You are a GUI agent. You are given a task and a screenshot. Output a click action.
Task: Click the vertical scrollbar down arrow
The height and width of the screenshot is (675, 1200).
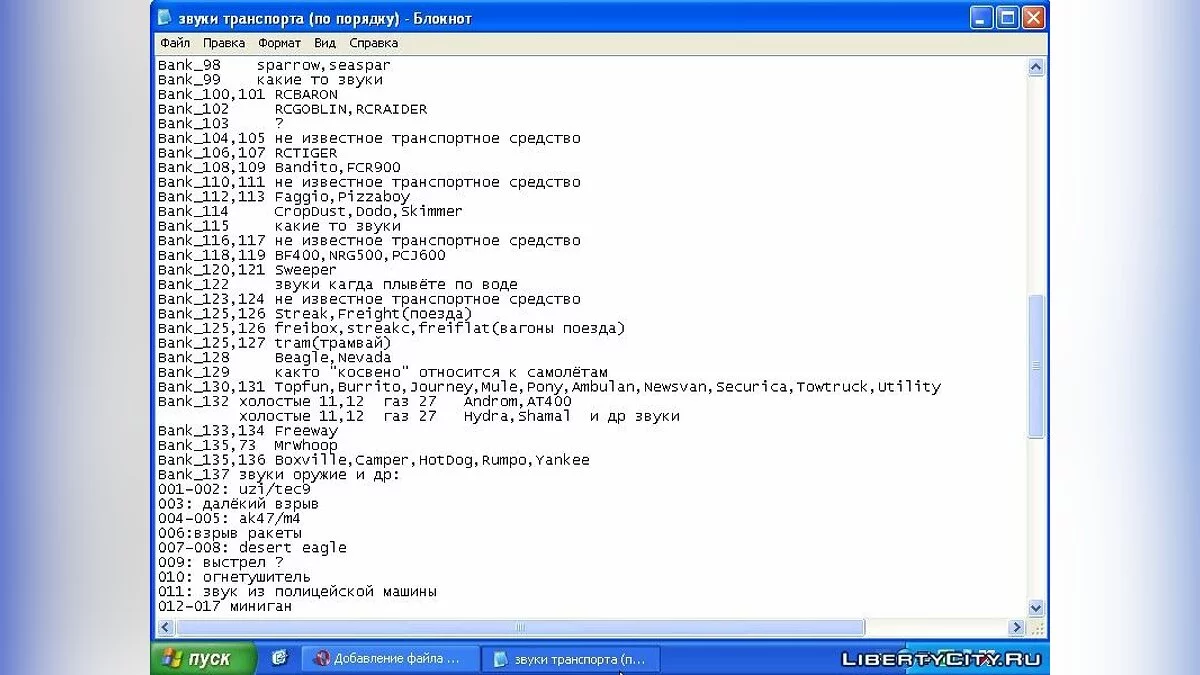pos(1036,608)
